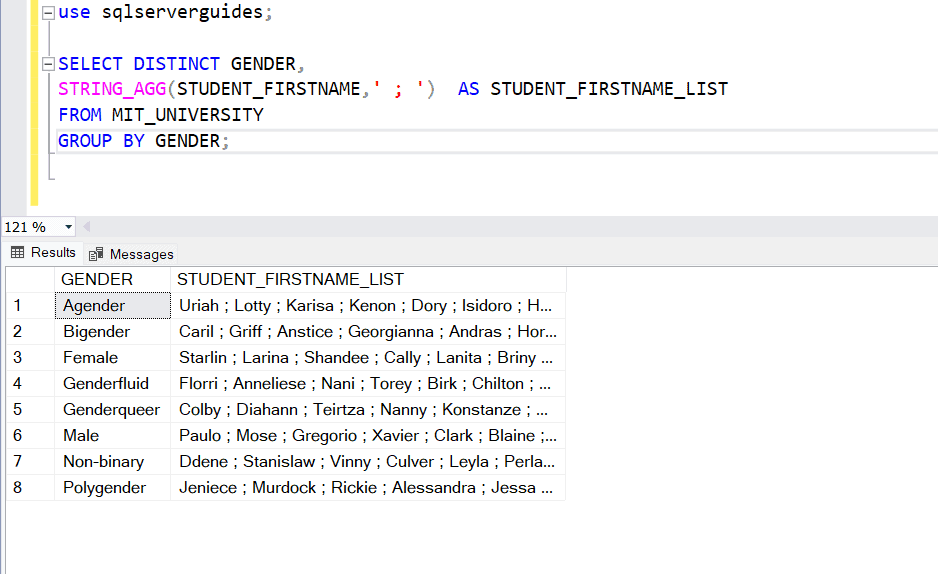Click the top-left corner cell of results grid

click(31, 279)
